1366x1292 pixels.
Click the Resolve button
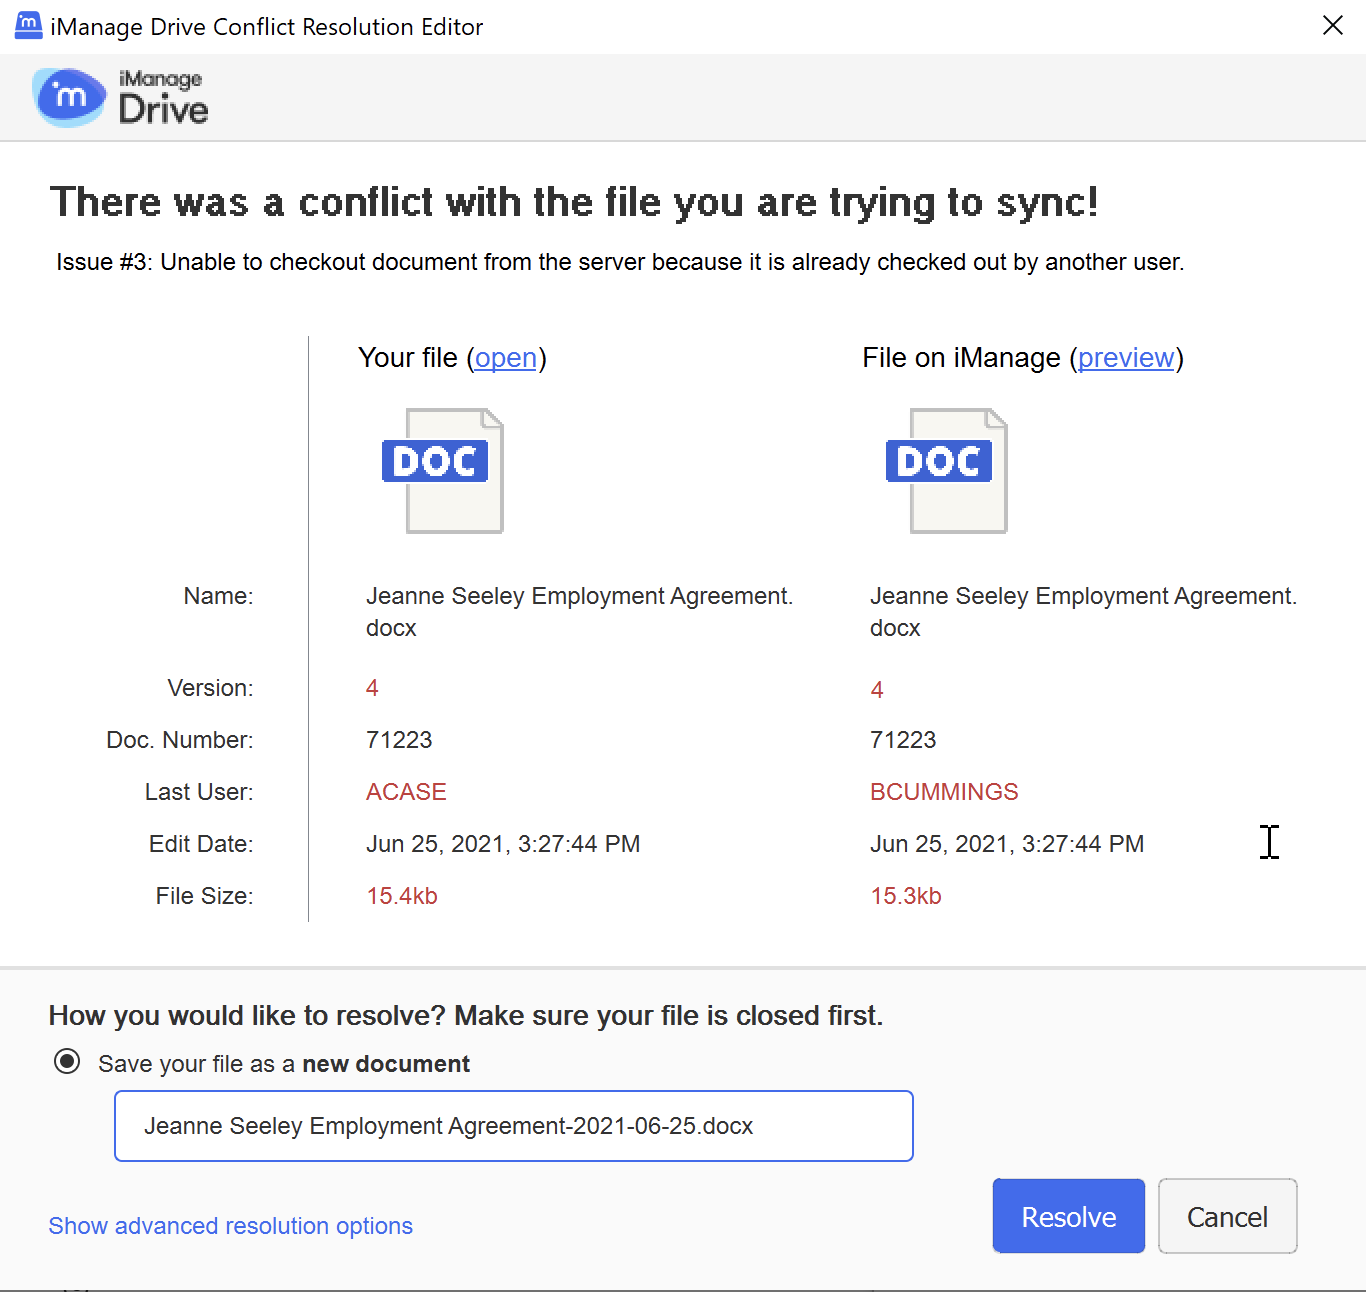tap(1068, 1216)
